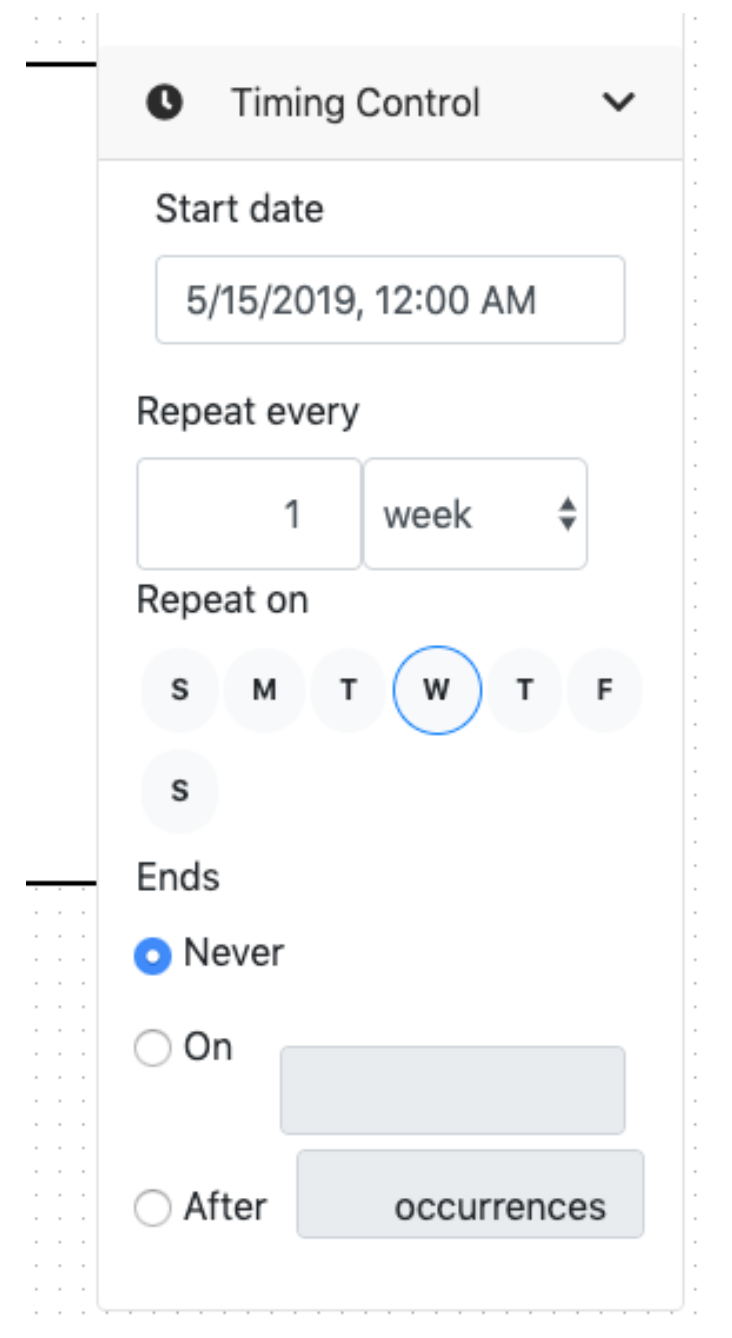Click the dropdown stepper arrows beside week

565,514
